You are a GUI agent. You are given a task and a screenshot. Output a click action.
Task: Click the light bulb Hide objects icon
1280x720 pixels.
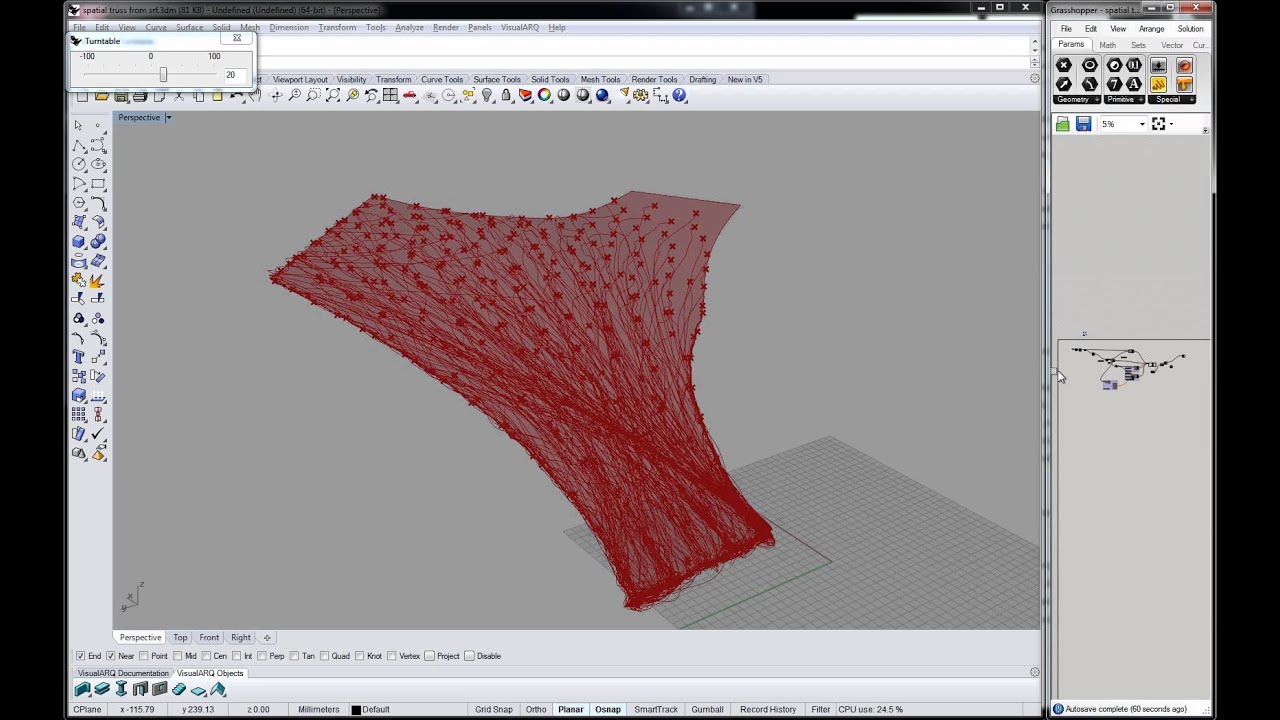point(487,96)
